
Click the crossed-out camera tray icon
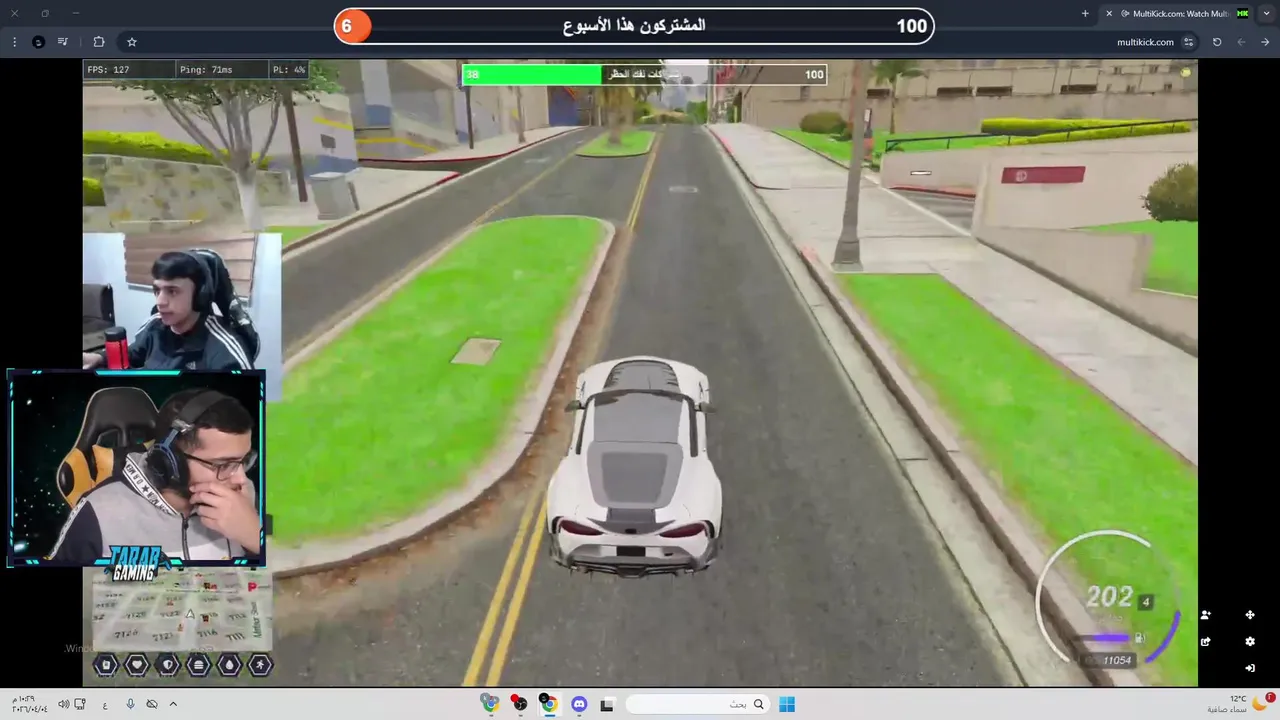(x=152, y=704)
